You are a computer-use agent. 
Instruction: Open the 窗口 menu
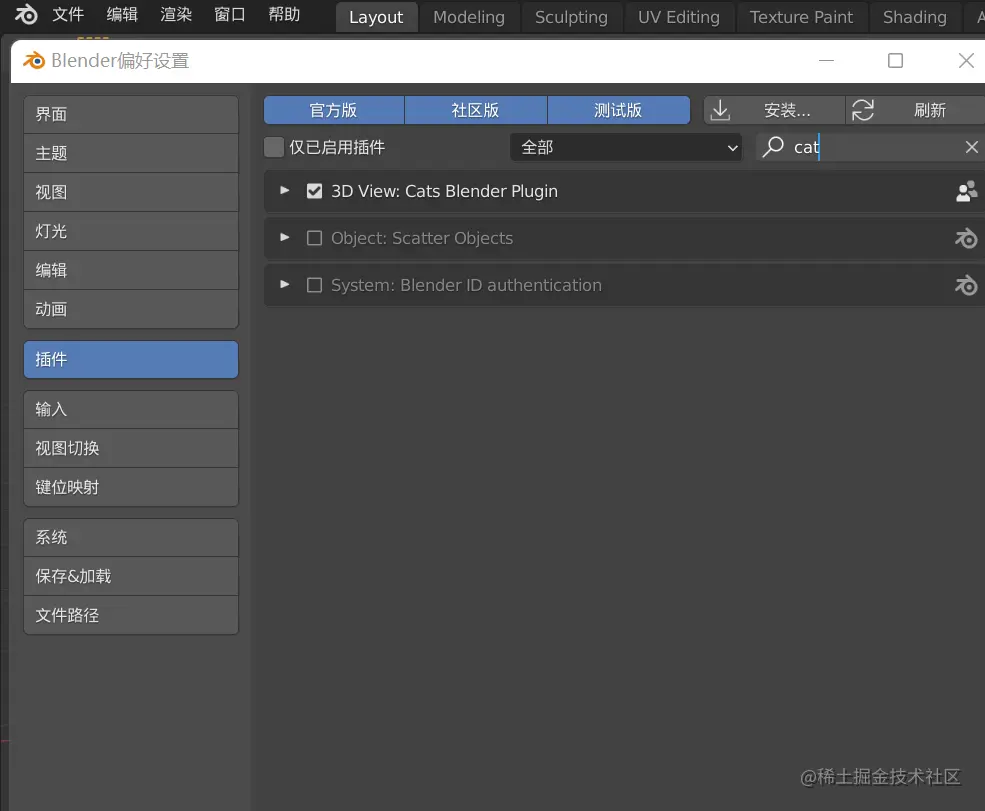click(x=230, y=14)
